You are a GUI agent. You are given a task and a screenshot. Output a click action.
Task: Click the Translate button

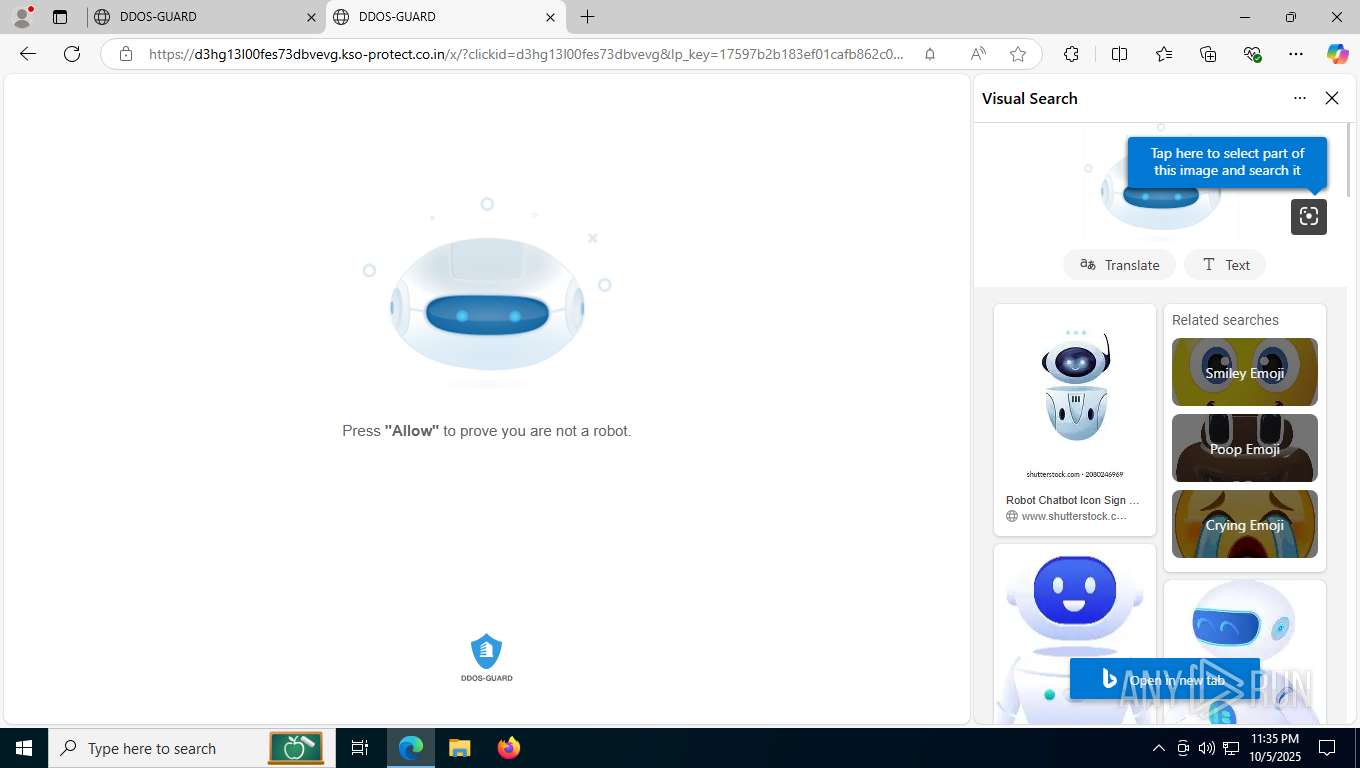coord(1120,265)
